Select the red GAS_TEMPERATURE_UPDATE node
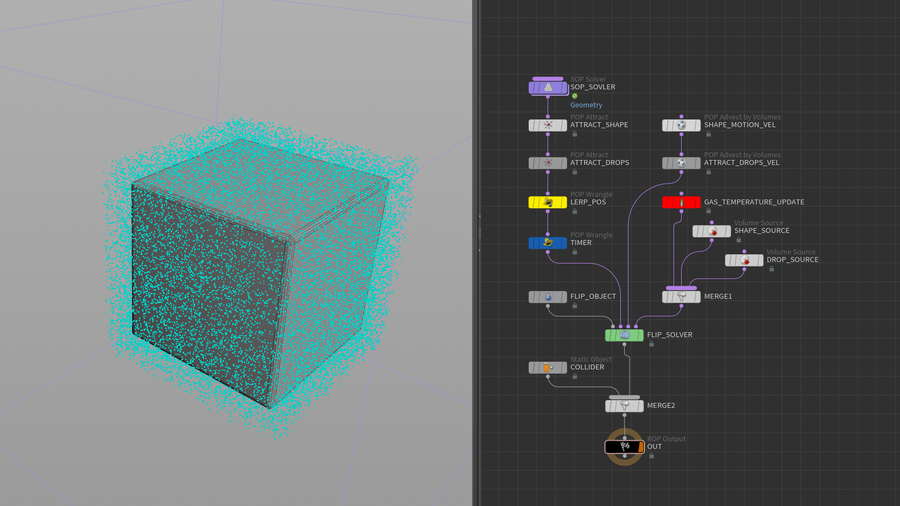 click(681, 202)
